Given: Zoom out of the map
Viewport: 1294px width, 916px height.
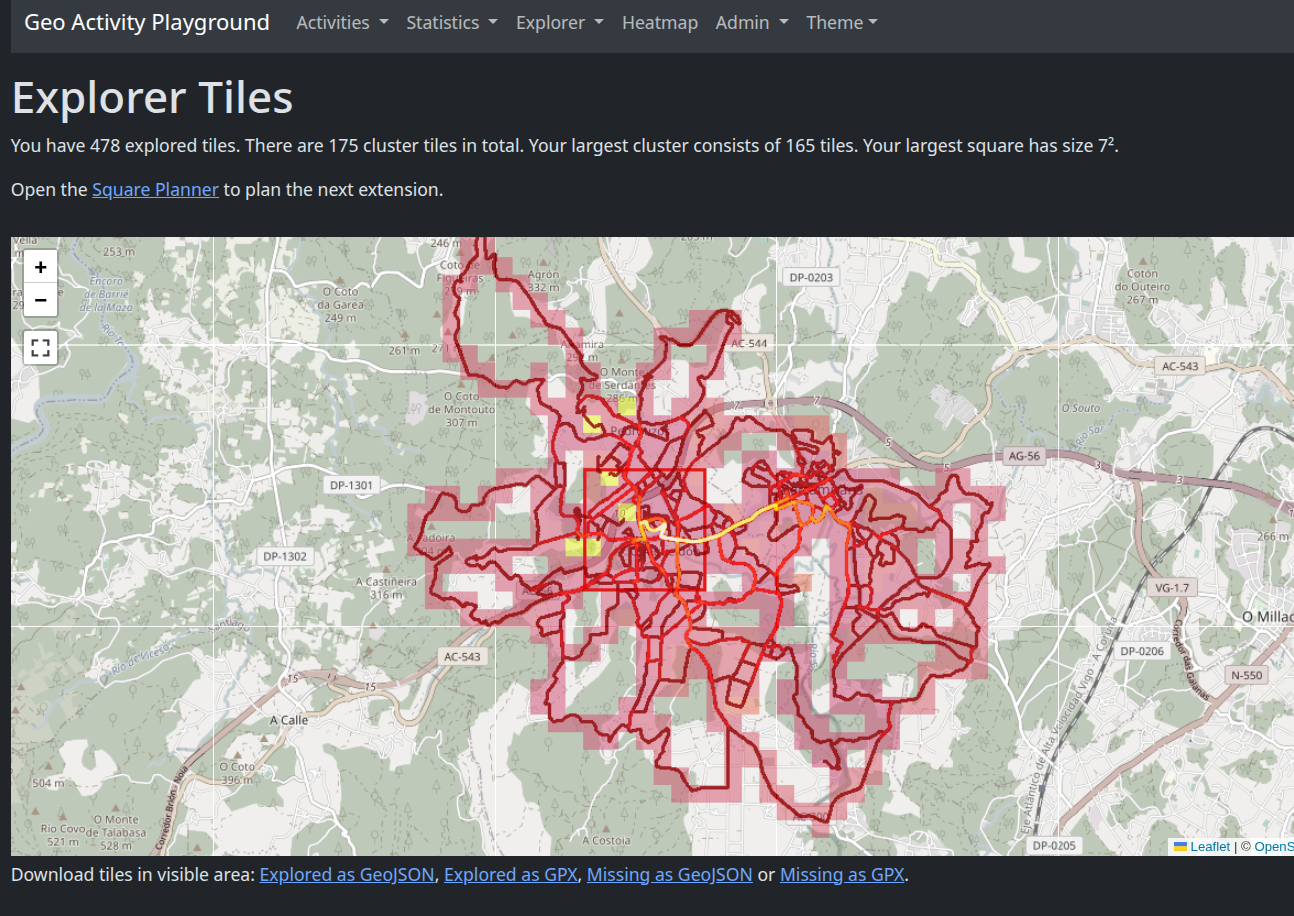Looking at the screenshot, I should 40,299.
